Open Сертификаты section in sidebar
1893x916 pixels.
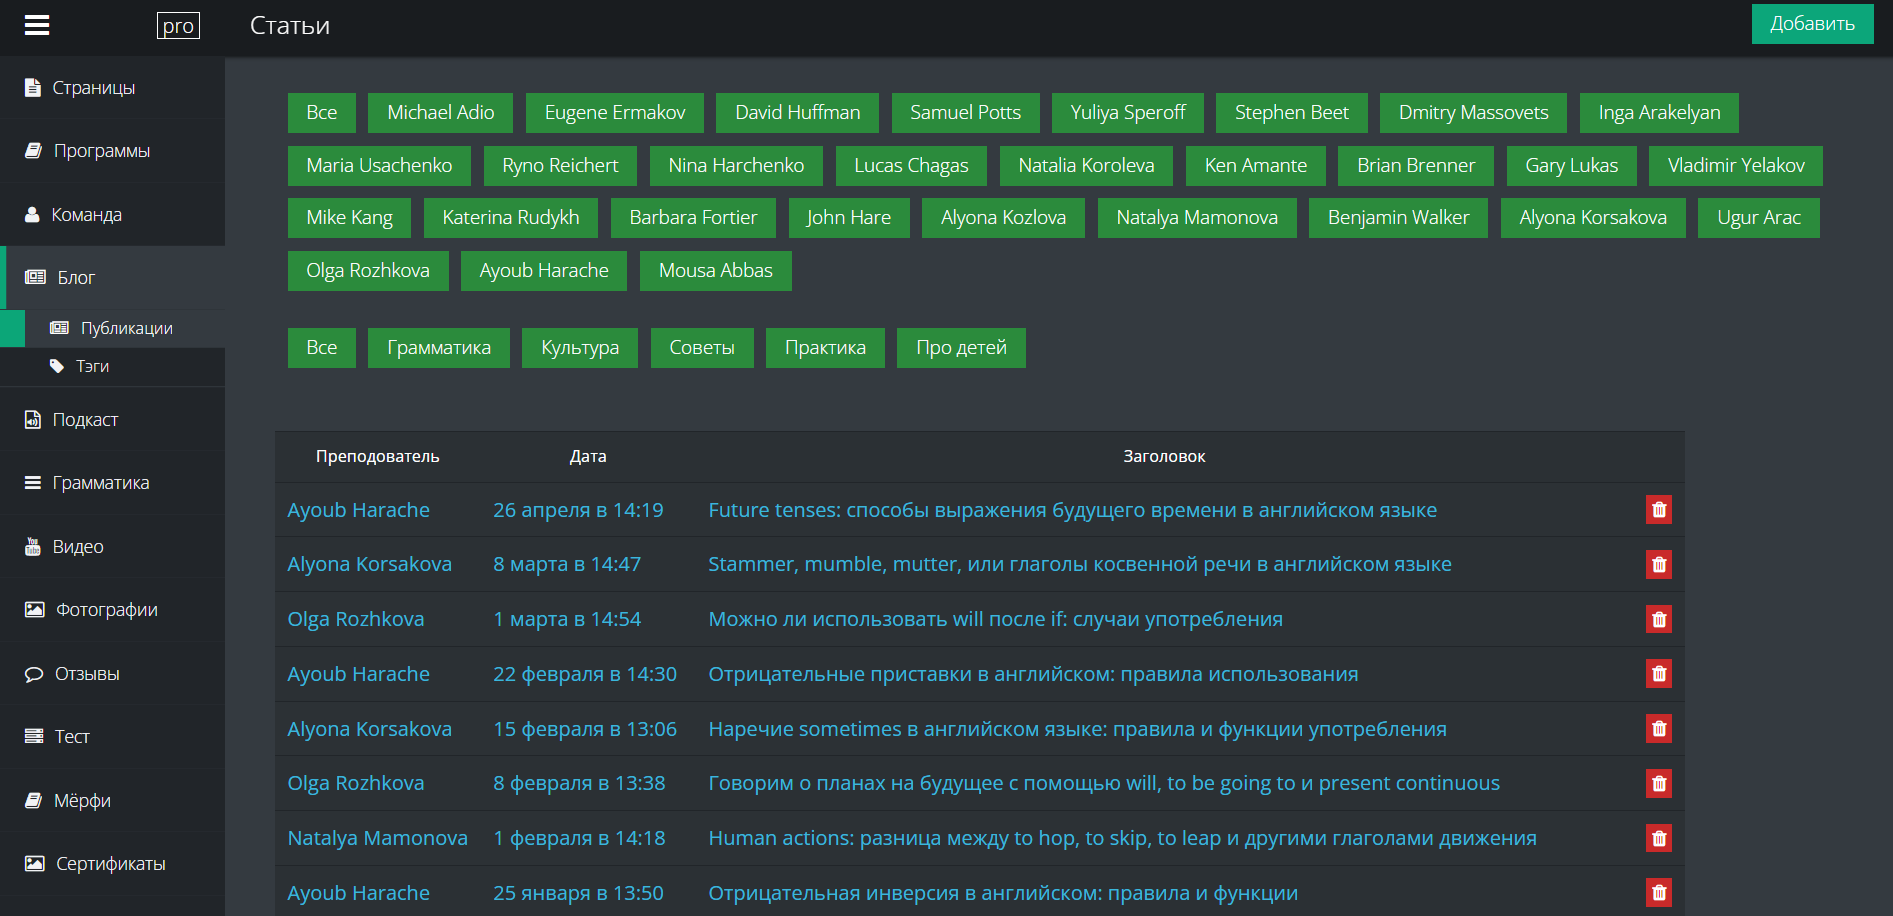(112, 863)
